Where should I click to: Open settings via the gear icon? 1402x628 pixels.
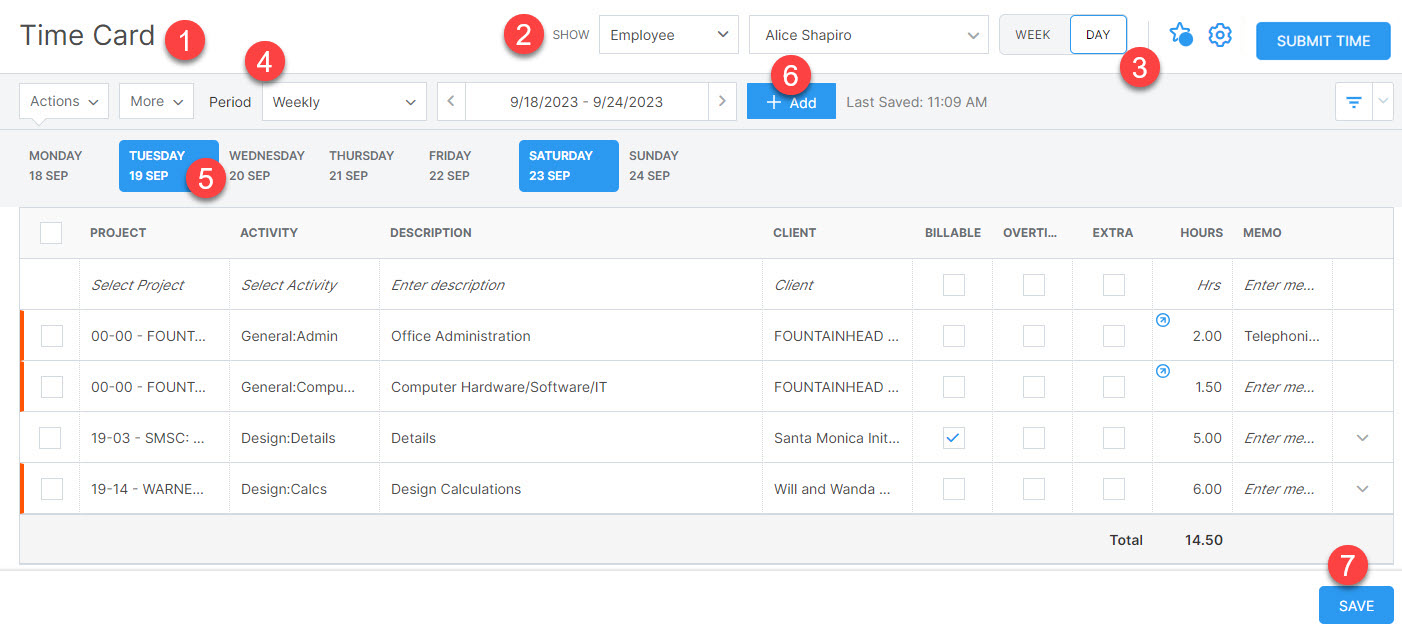pyautogui.click(x=1220, y=34)
